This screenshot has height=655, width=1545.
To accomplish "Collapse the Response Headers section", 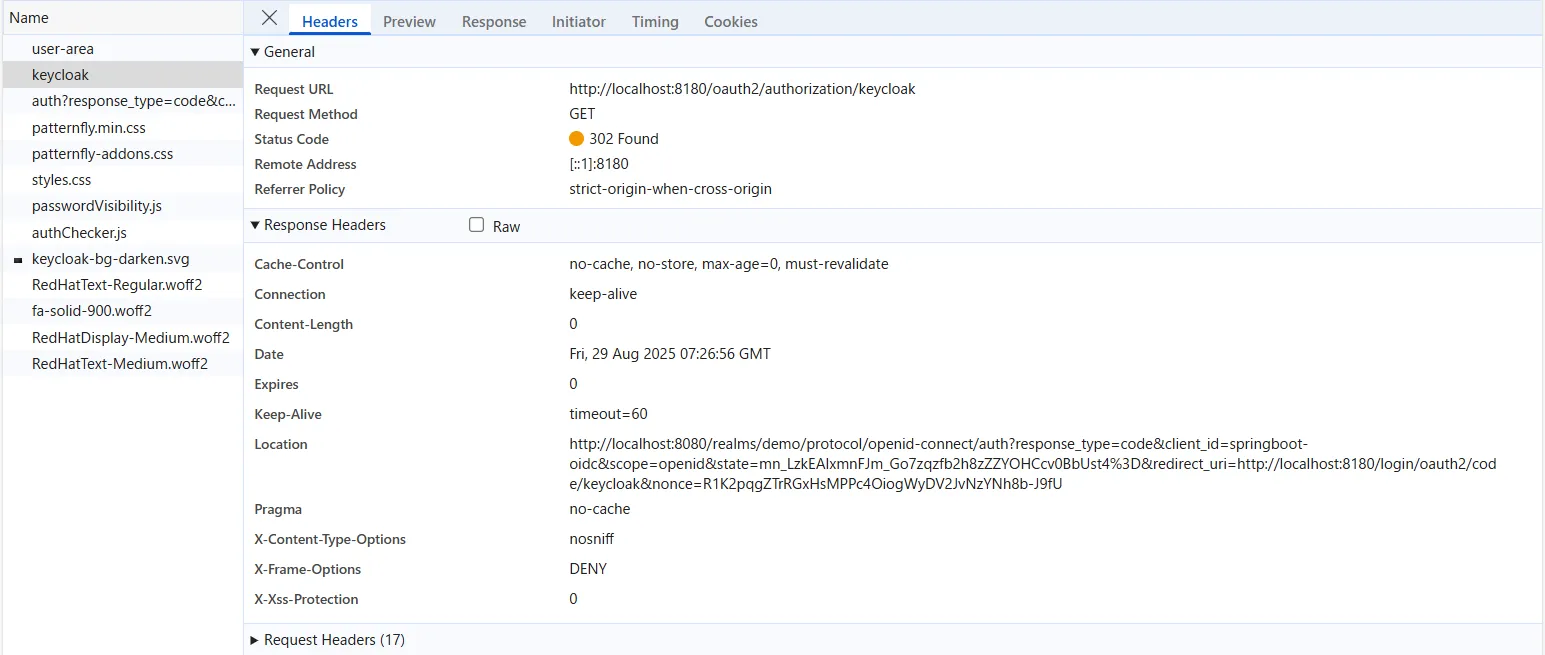I will pyautogui.click(x=256, y=225).
